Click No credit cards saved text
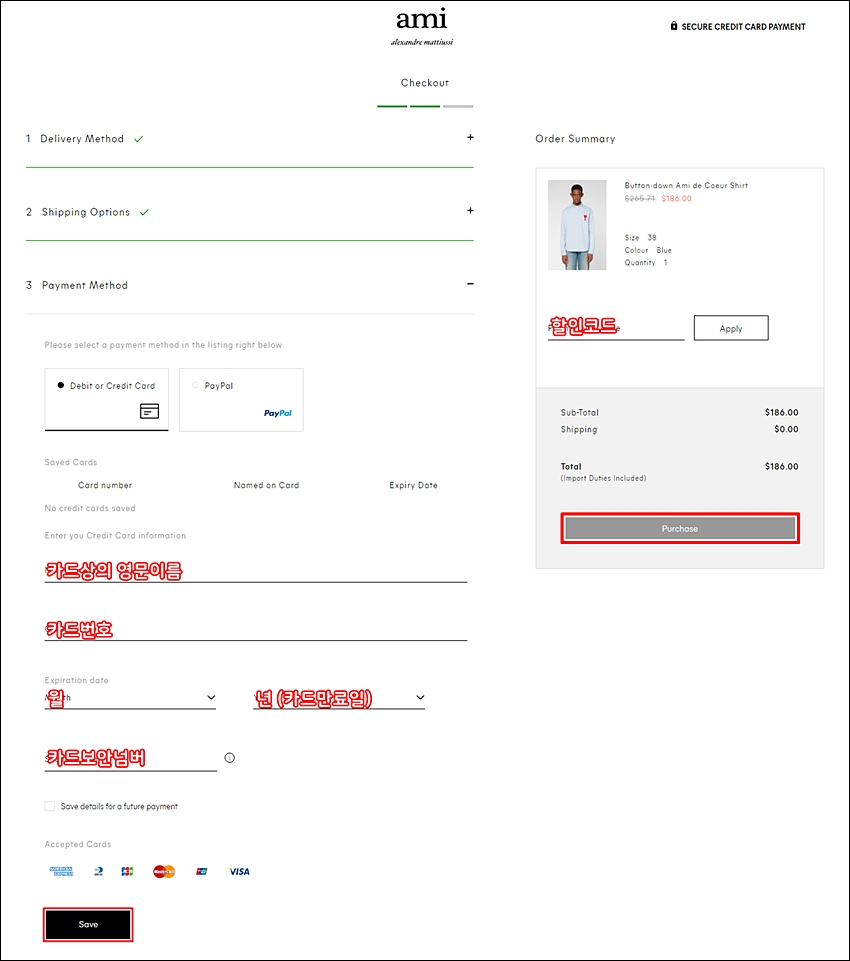The width and height of the screenshot is (850, 961). click(x=90, y=508)
